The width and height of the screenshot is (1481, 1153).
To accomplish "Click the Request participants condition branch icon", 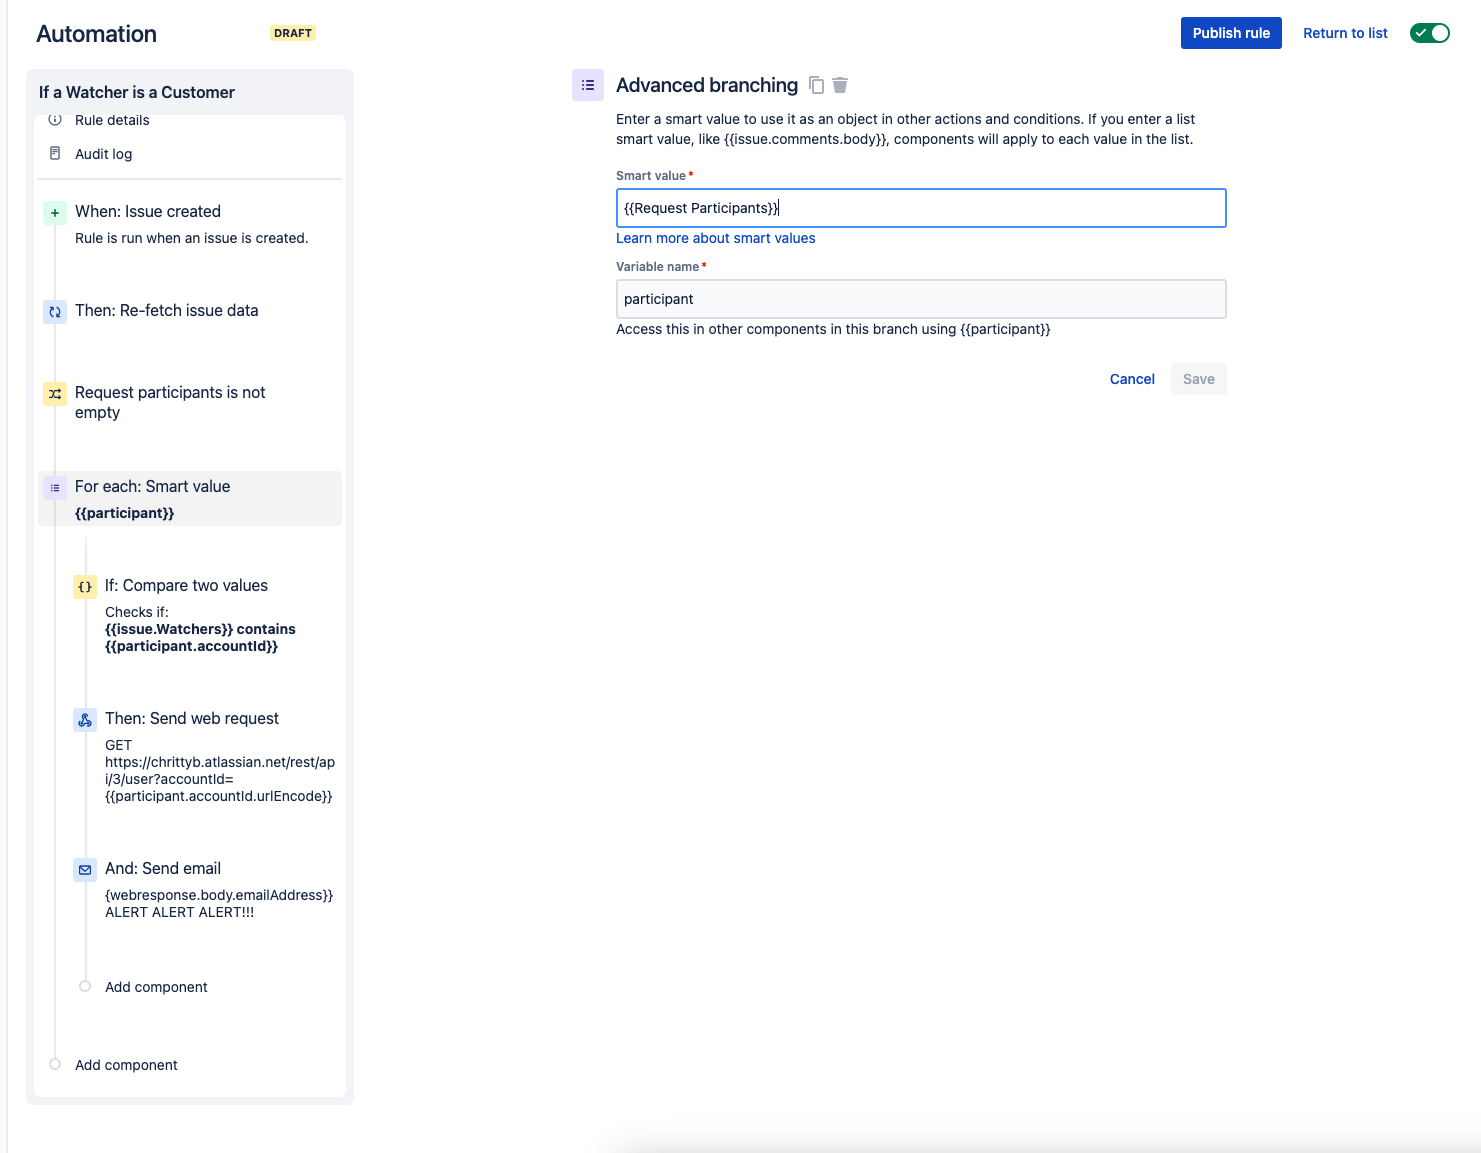I will click(55, 393).
